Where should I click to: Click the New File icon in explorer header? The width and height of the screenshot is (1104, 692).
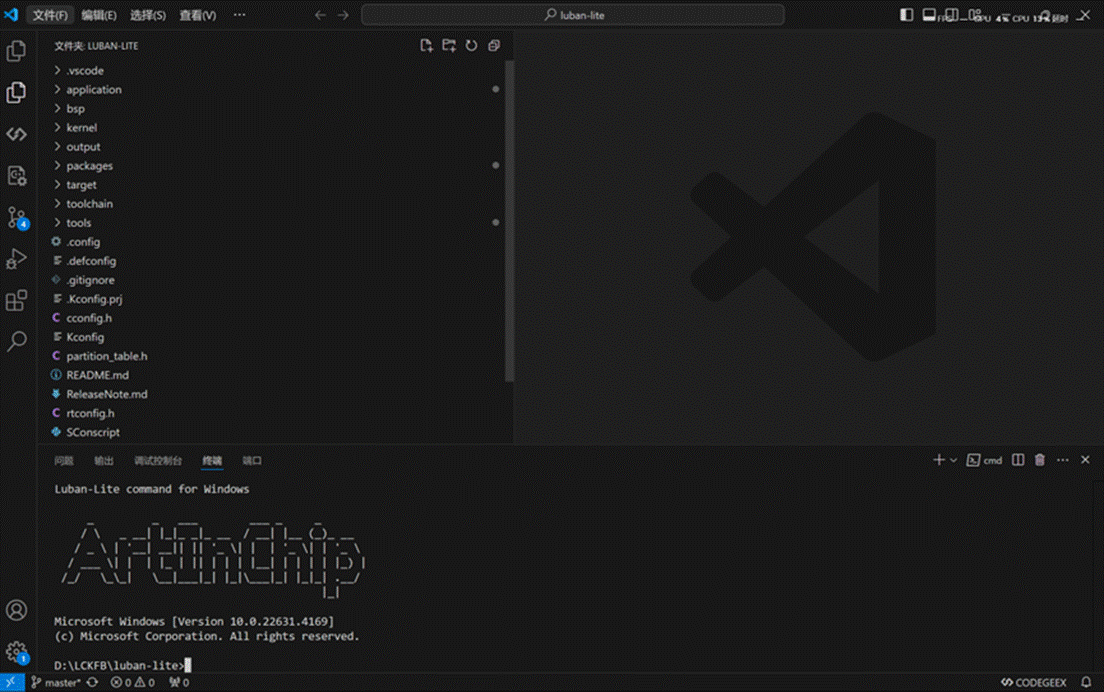(426, 46)
